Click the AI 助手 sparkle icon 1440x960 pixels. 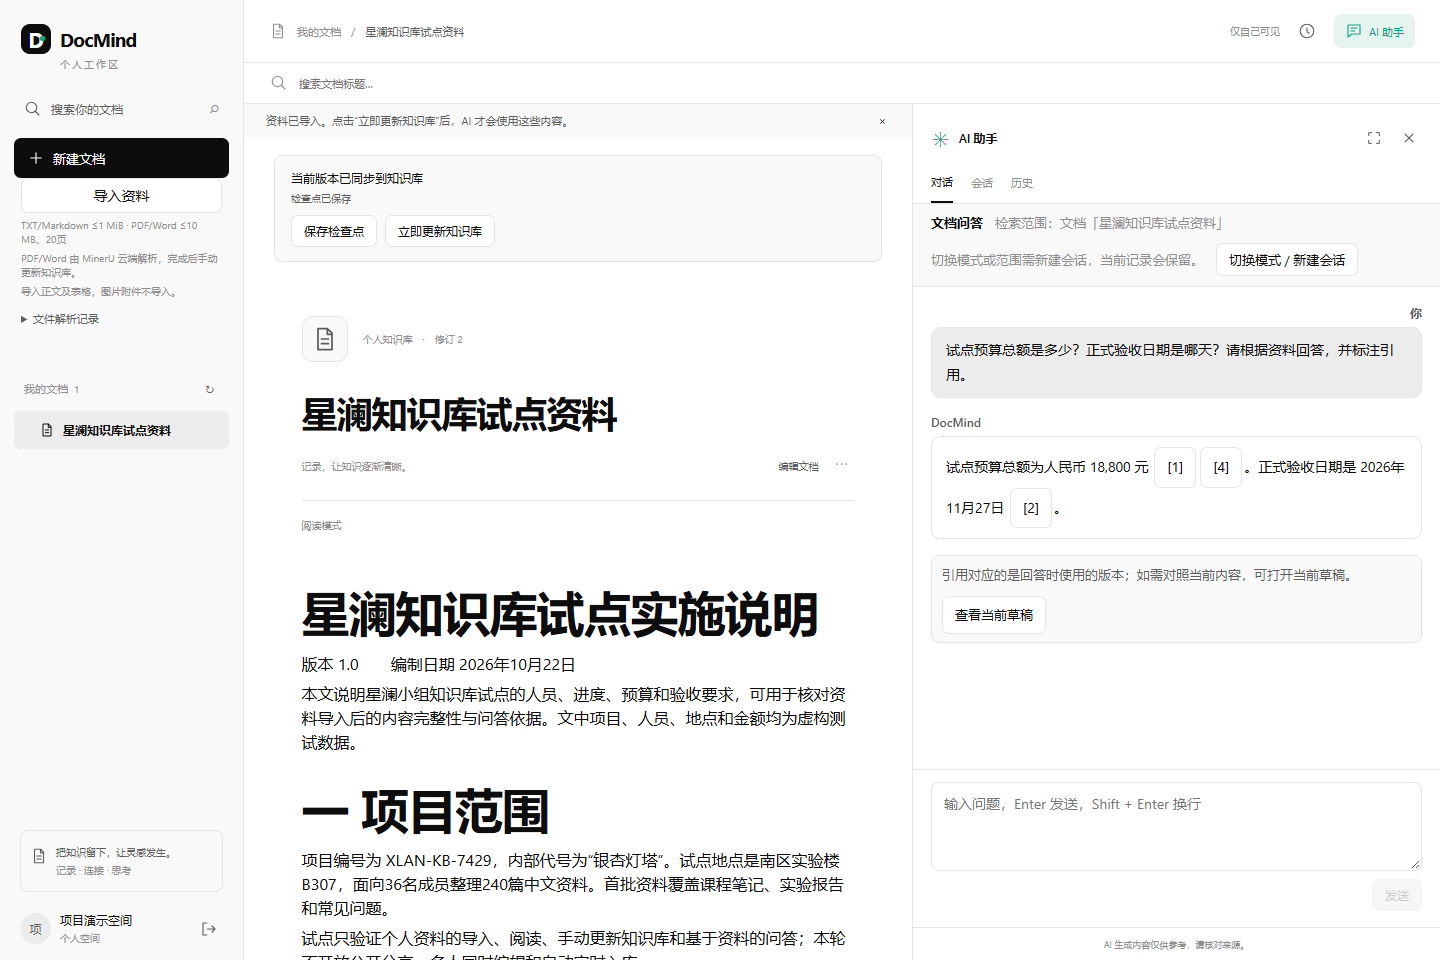[x=940, y=139]
